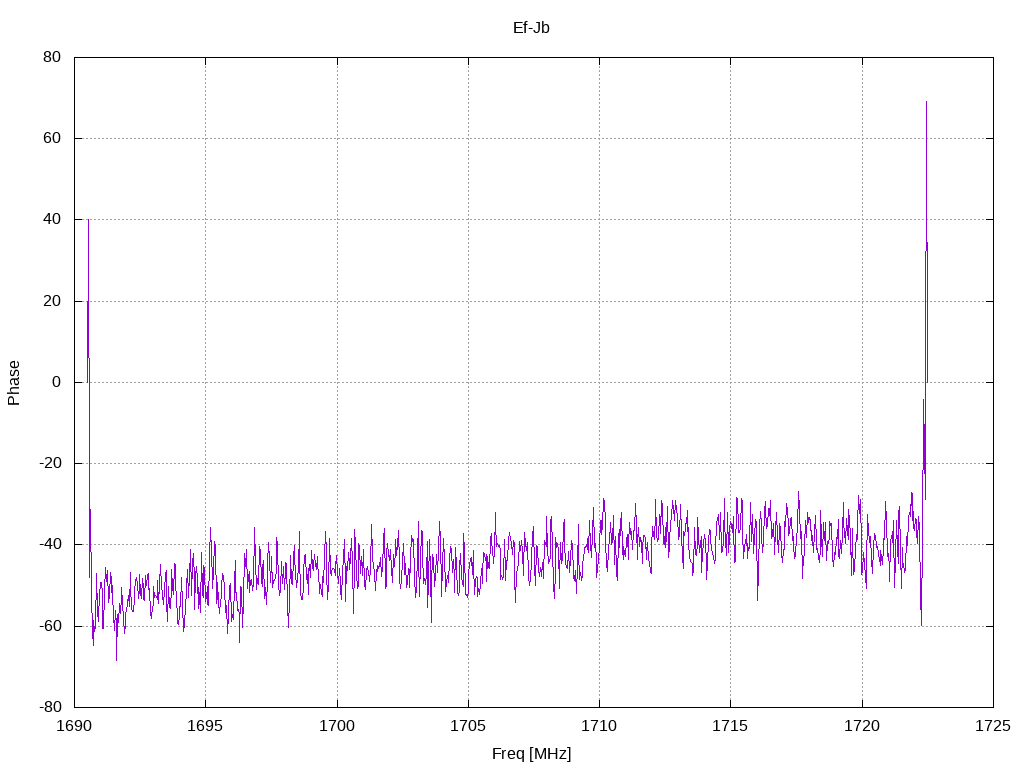Click the y-axis tick label 40
Viewport: 1024px width, 768px height.
52,219
